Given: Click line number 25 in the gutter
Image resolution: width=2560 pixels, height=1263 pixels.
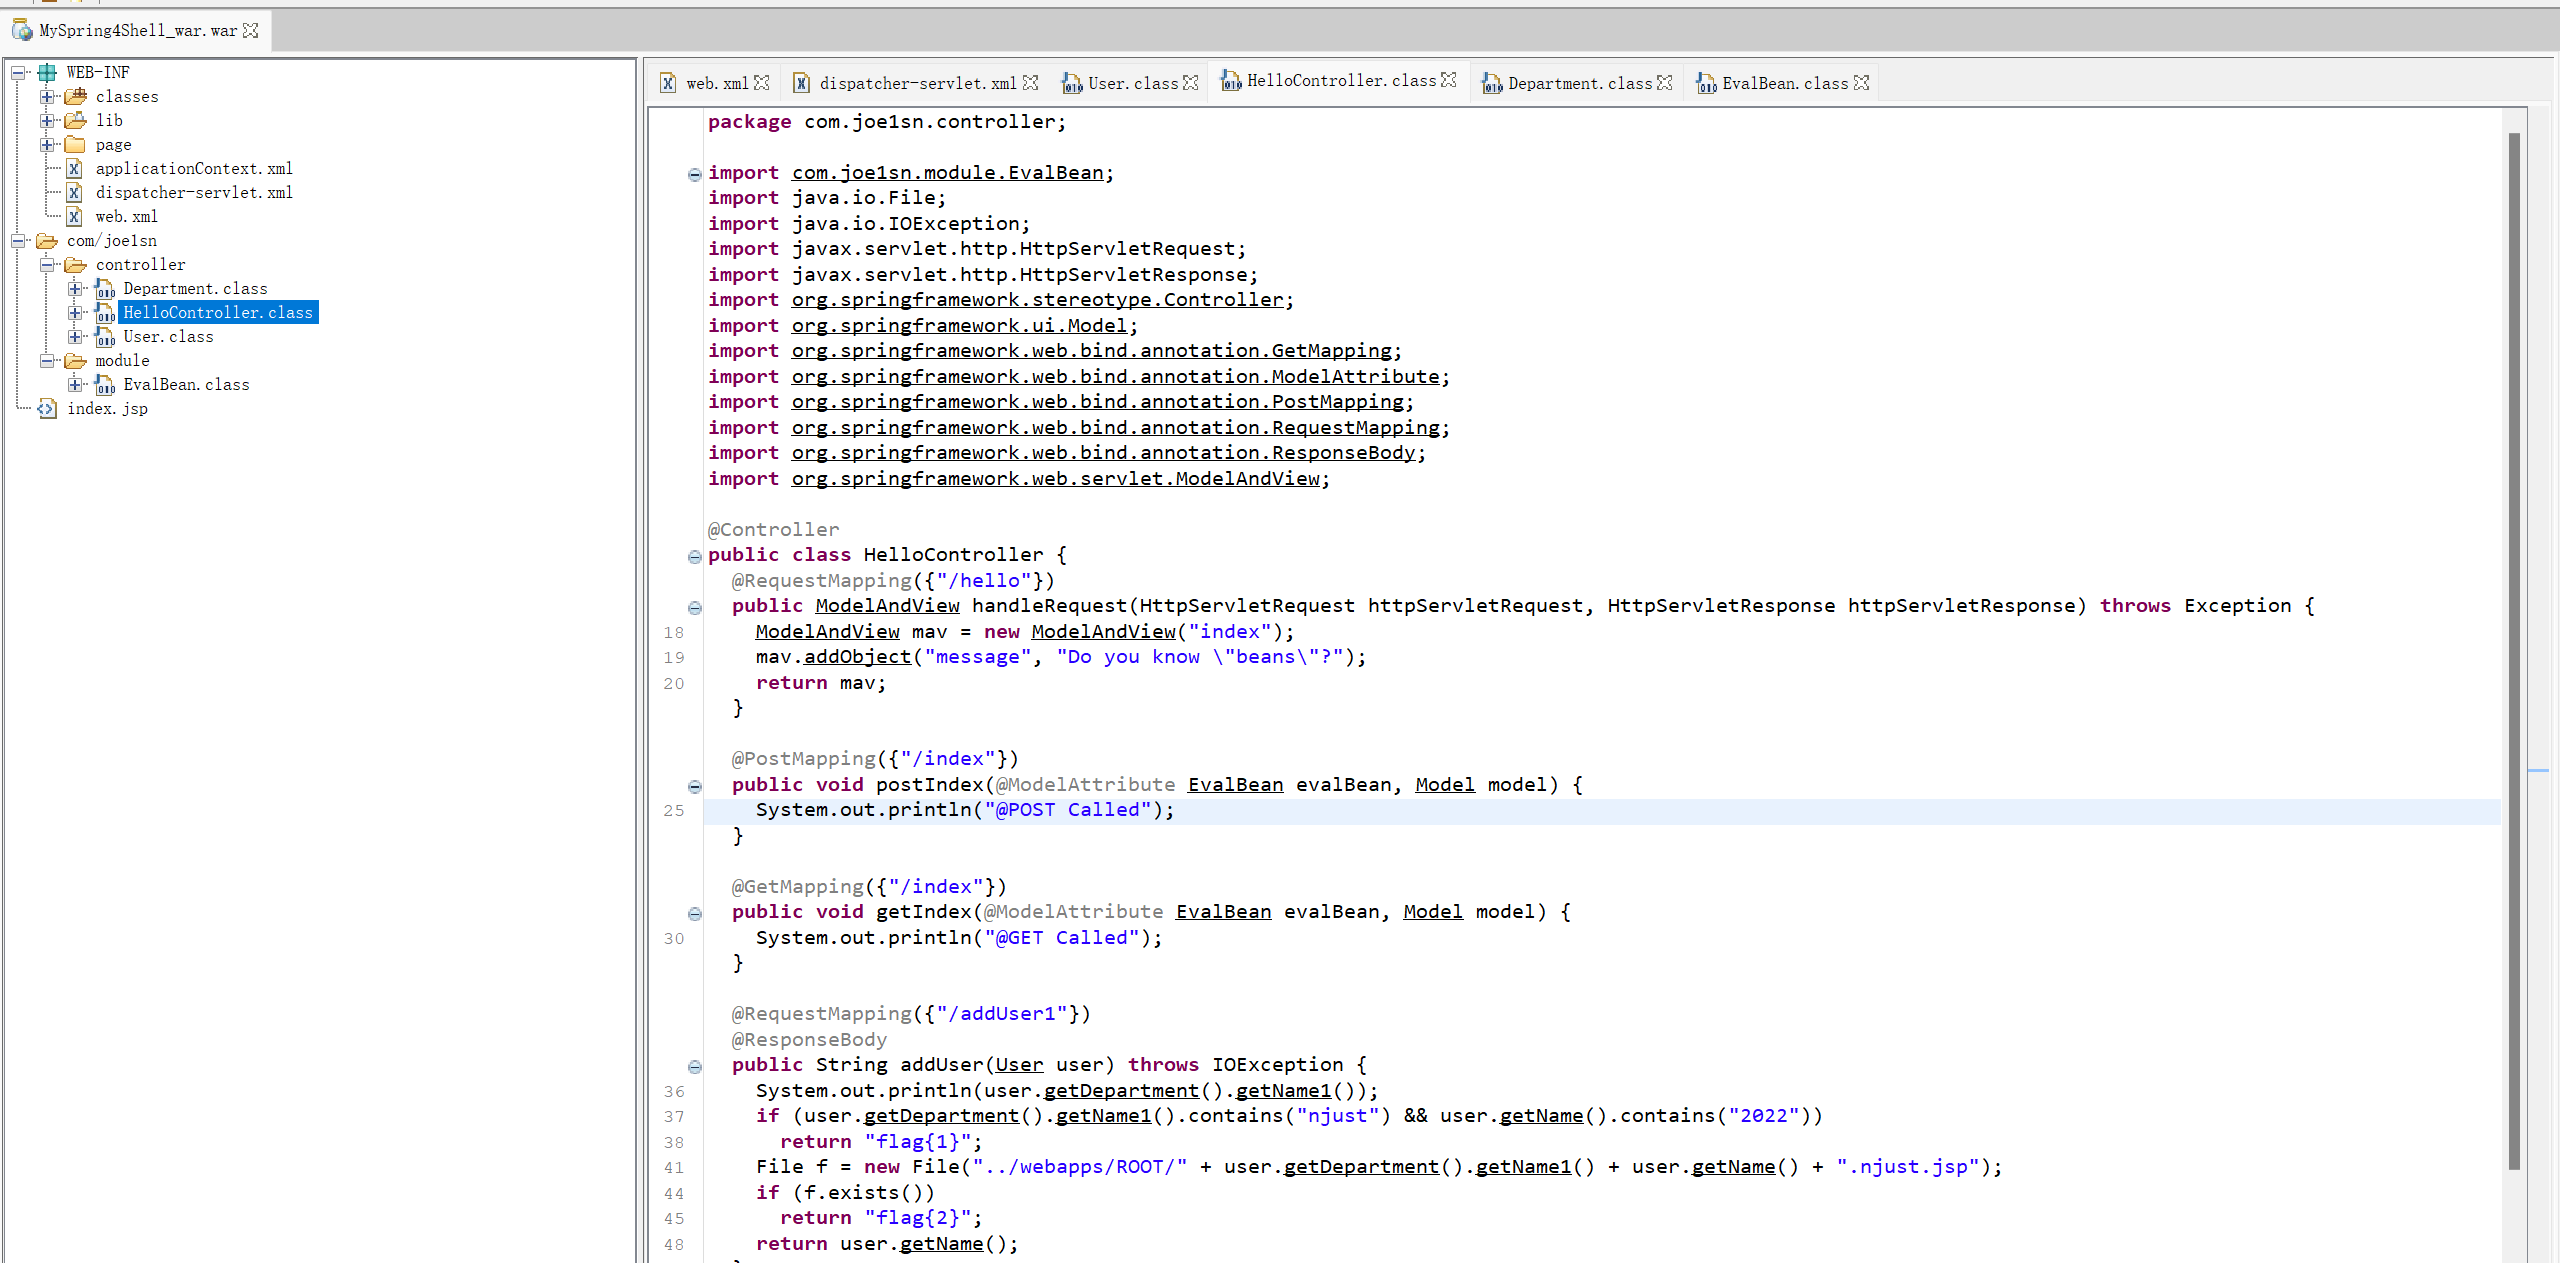Looking at the screenshot, I should tap(674, 811).
